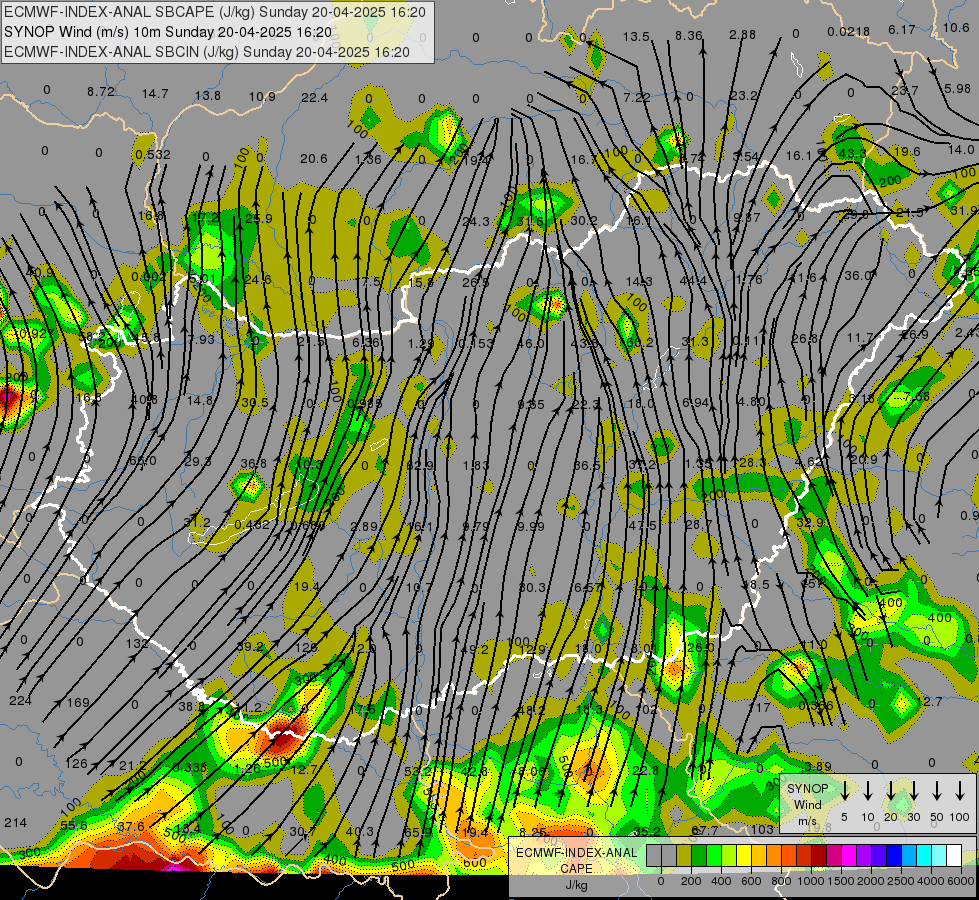Select the white swatch in CAPE colorbar
The height and width of the screenshot is (900, 979).
click(953, 856)
